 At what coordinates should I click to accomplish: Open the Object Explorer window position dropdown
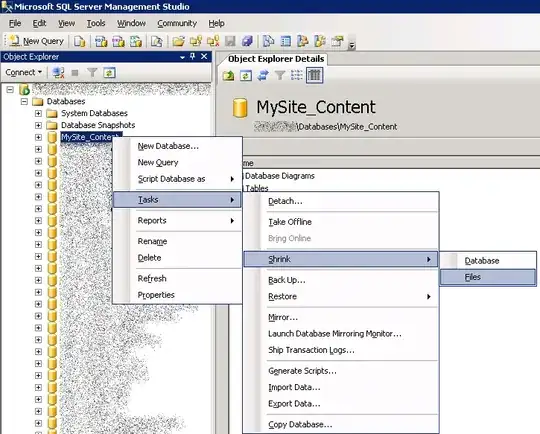183,57
